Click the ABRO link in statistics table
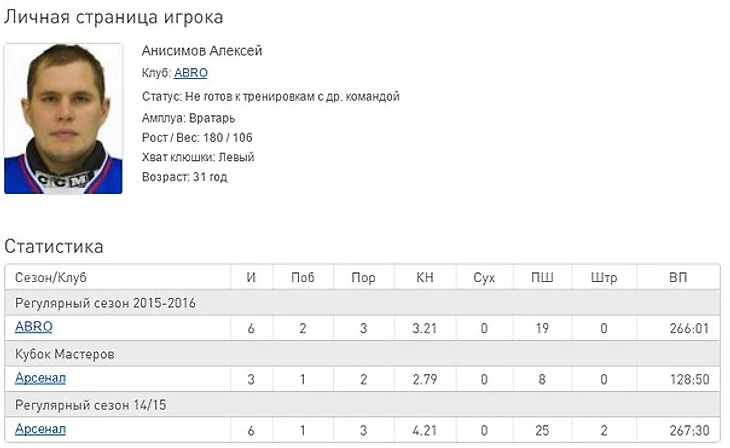 (34, 327)
